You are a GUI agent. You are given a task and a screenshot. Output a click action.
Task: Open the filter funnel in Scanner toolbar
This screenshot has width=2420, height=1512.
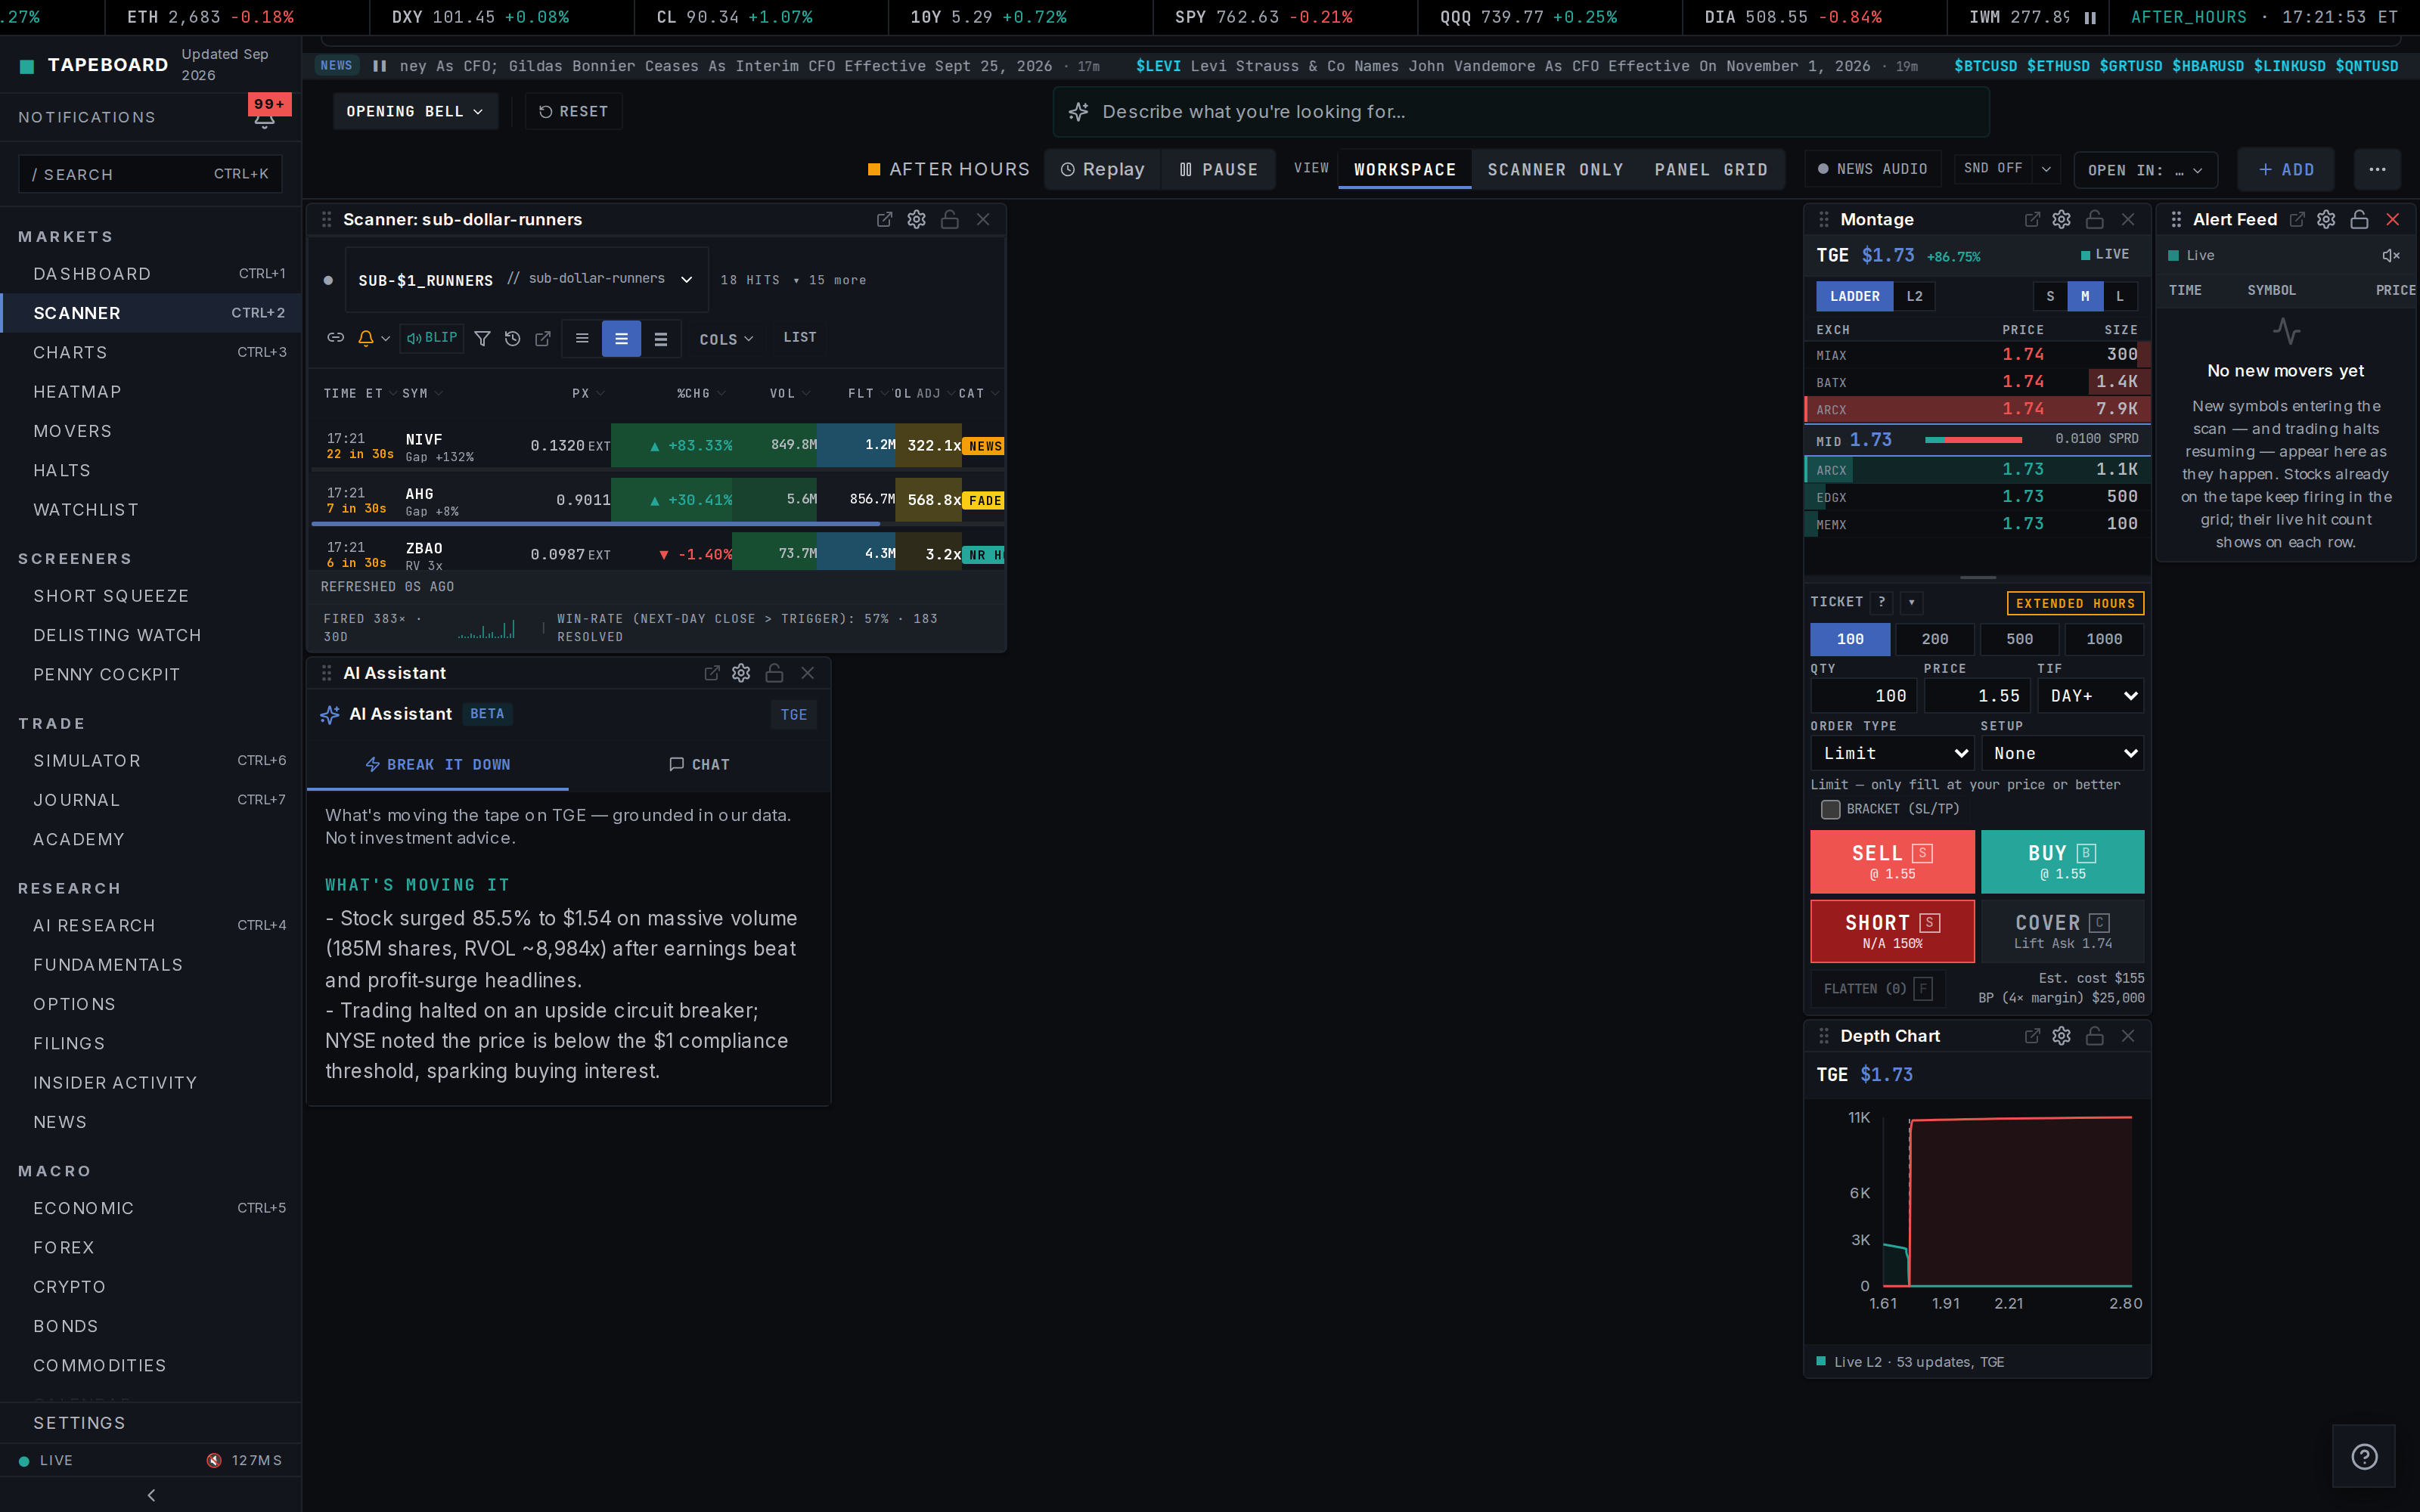click(x=482, y=338)
